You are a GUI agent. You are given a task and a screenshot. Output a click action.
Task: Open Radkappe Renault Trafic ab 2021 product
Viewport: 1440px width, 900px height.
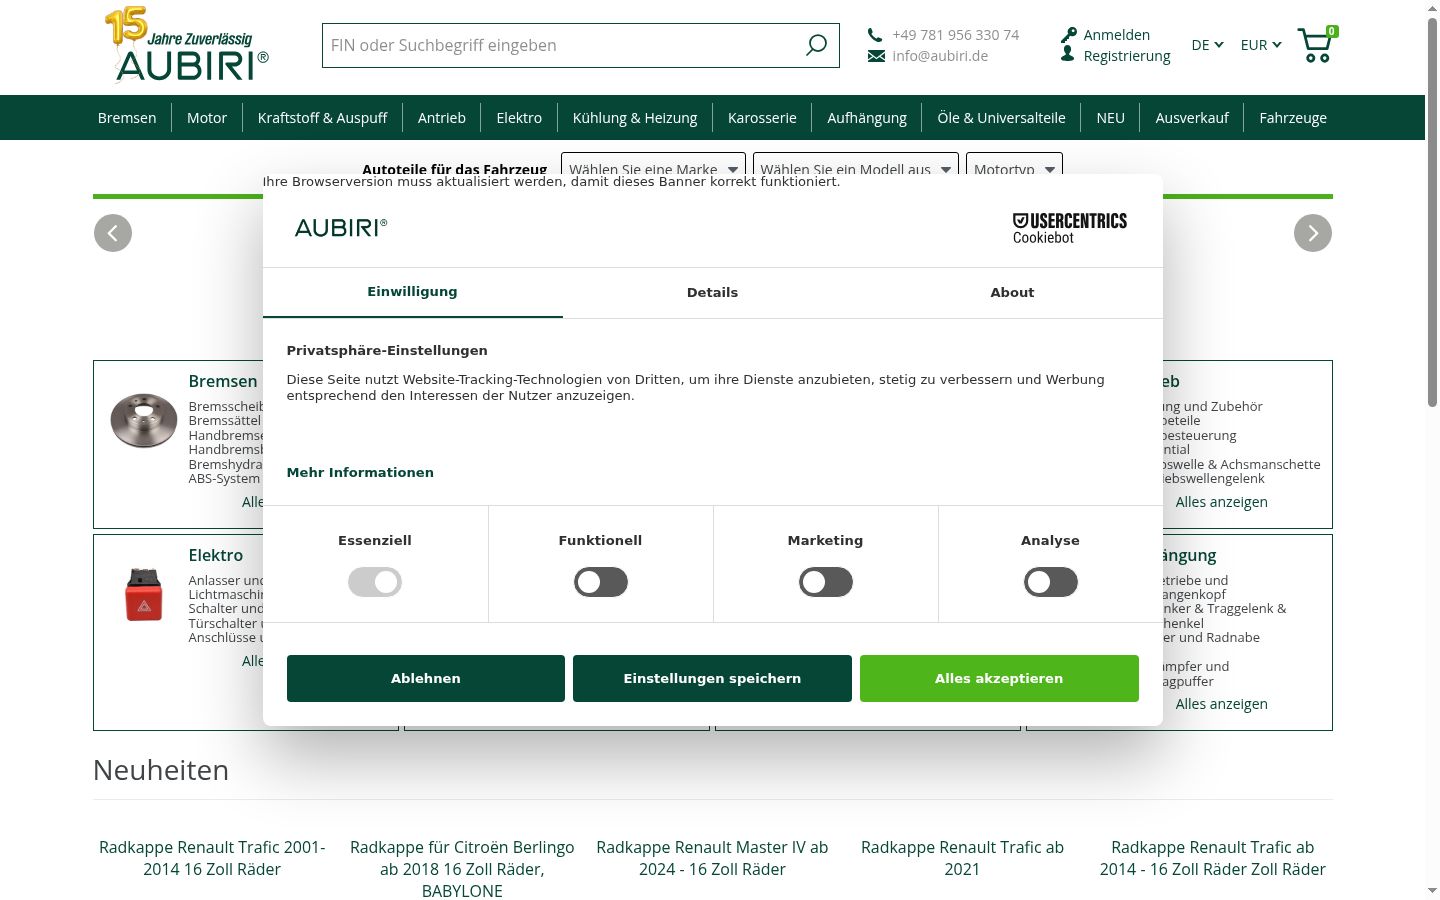pyautogui.click(x=962, y=858)
